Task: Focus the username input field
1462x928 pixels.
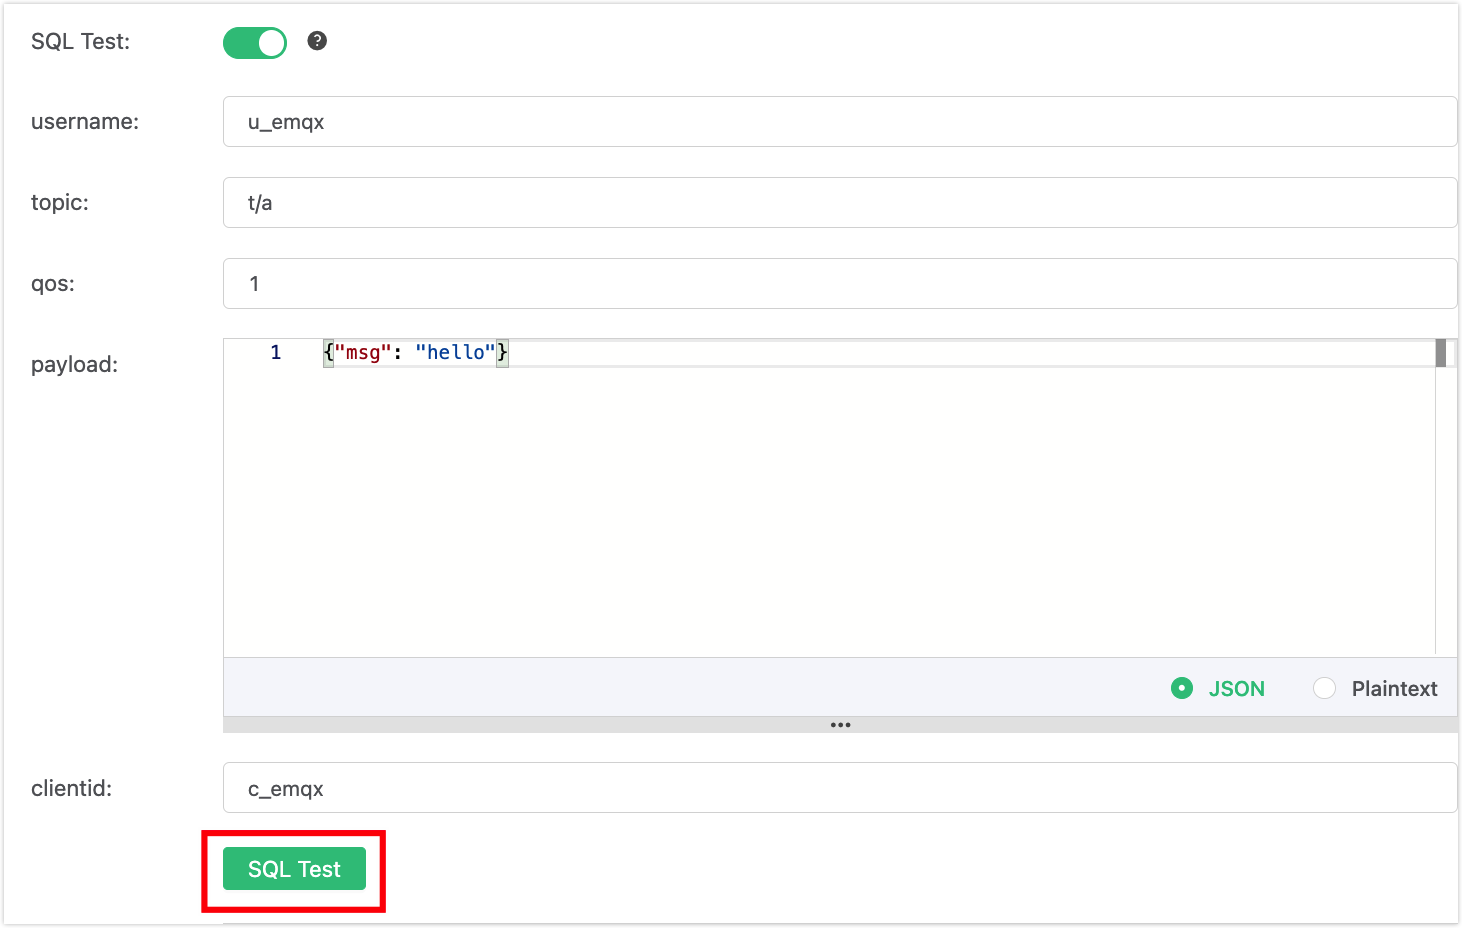Action: click(x=840, y=122)
